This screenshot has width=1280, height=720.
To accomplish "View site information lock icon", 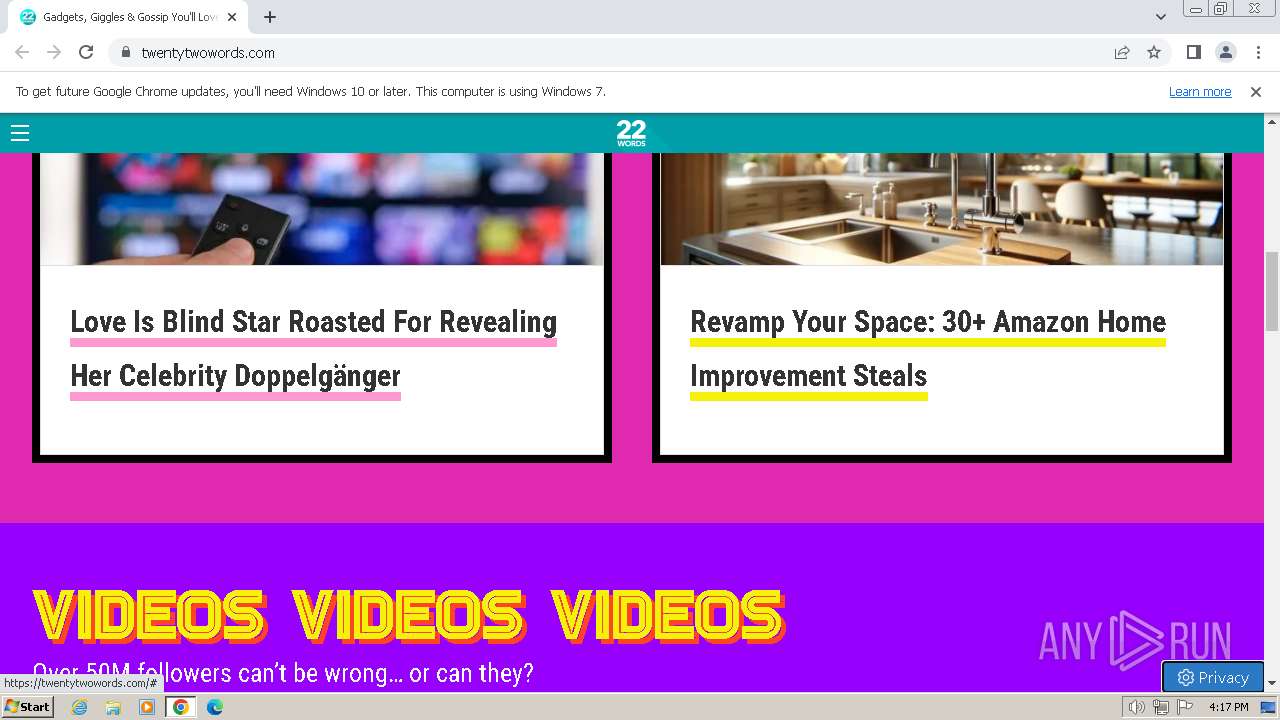I will [x=125, y=52].
